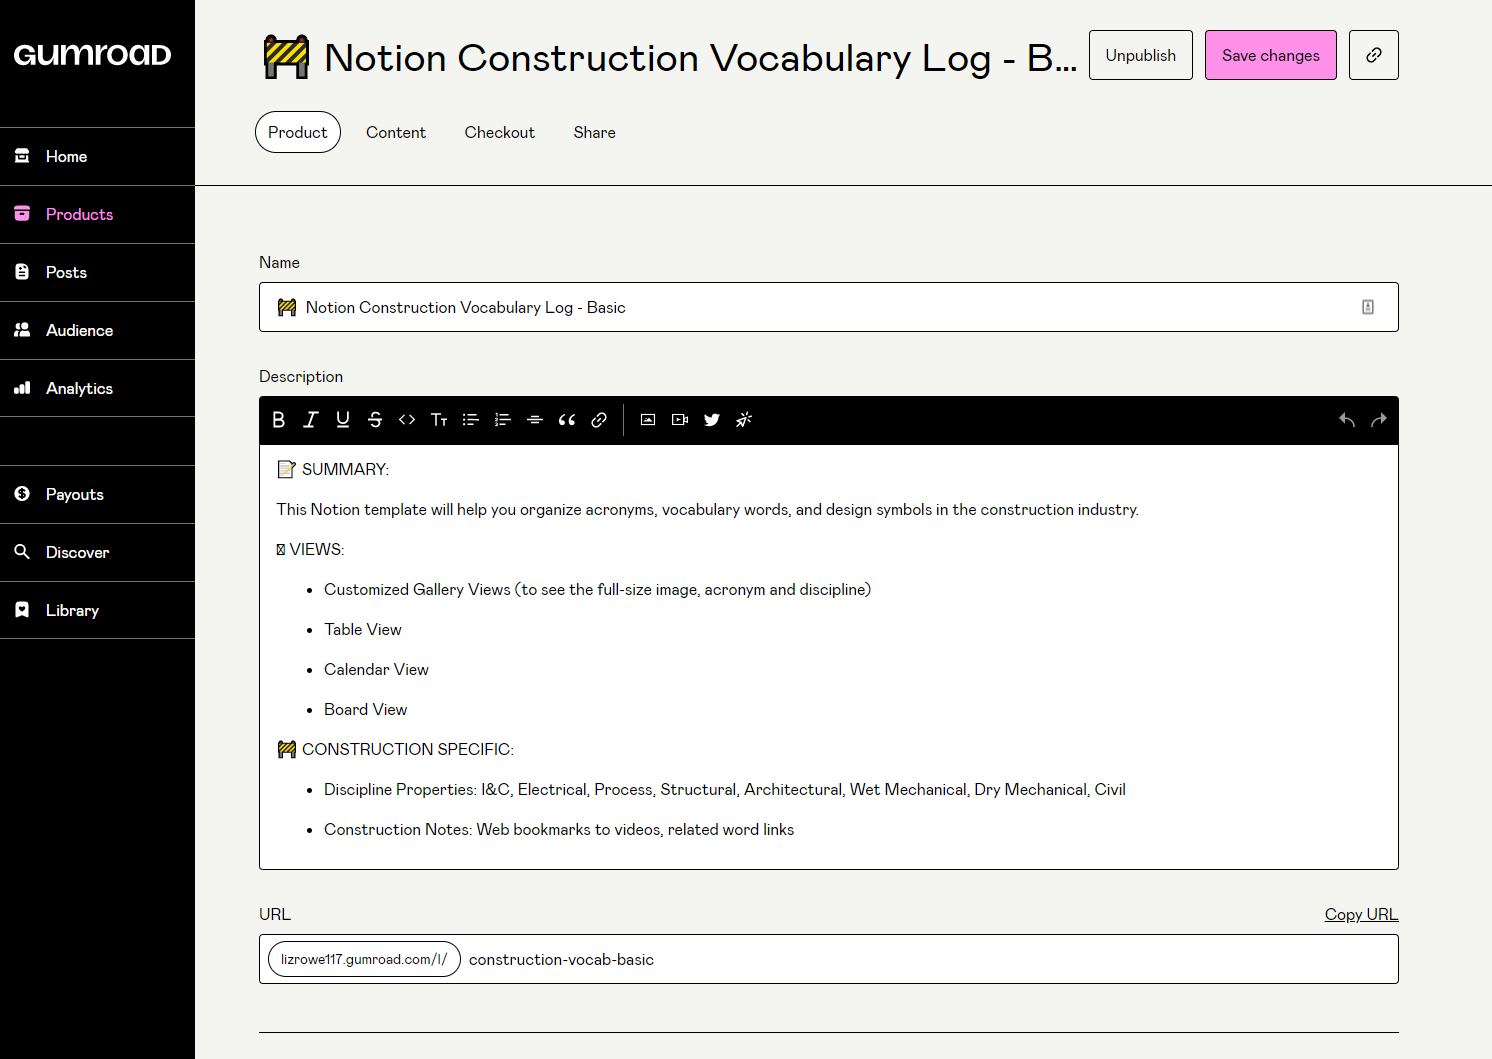
Task: Click the 'Customized Gallery Views' bullet line
Action: click(x=597, y=589)
